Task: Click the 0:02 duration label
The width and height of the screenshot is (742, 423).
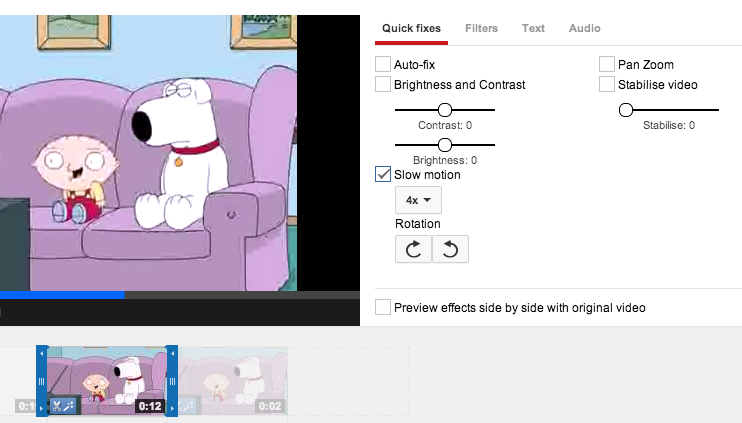Action: click(x=270, y=406)
